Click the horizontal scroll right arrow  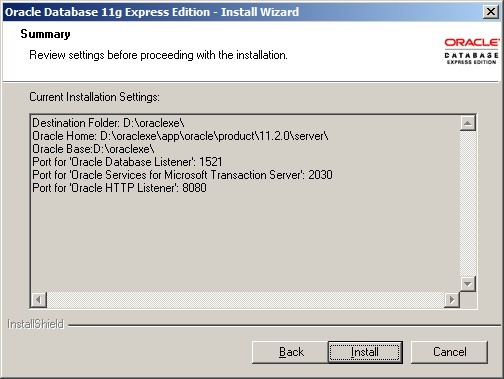pos(452,299)
